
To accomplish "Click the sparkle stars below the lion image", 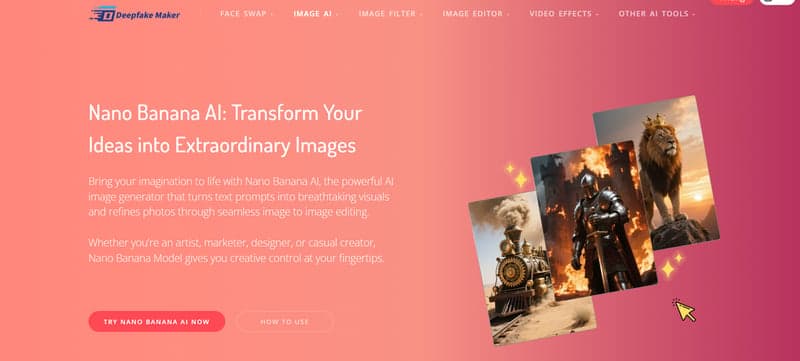I will (x=672, y=265).
